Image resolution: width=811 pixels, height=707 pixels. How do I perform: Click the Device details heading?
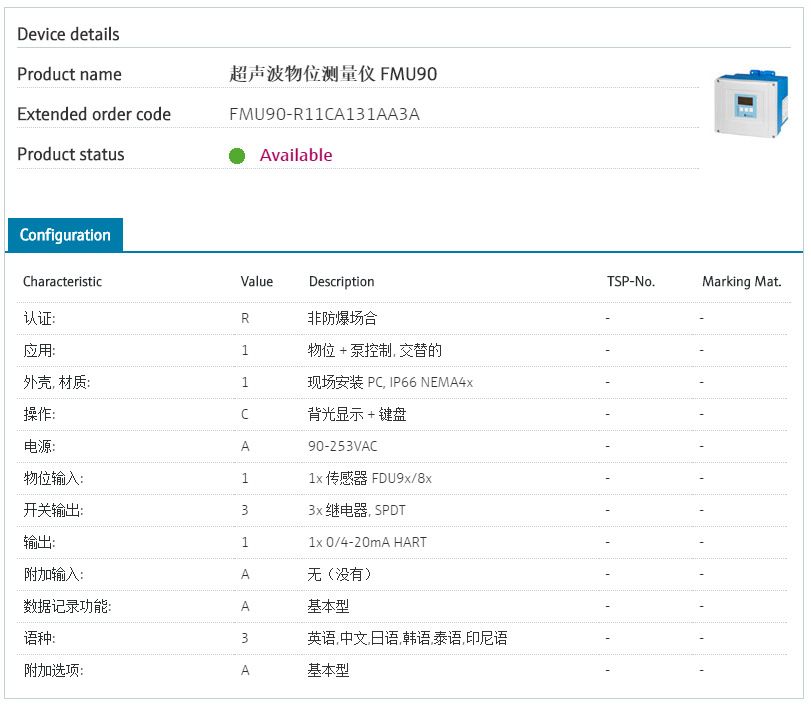click(68, 34)
